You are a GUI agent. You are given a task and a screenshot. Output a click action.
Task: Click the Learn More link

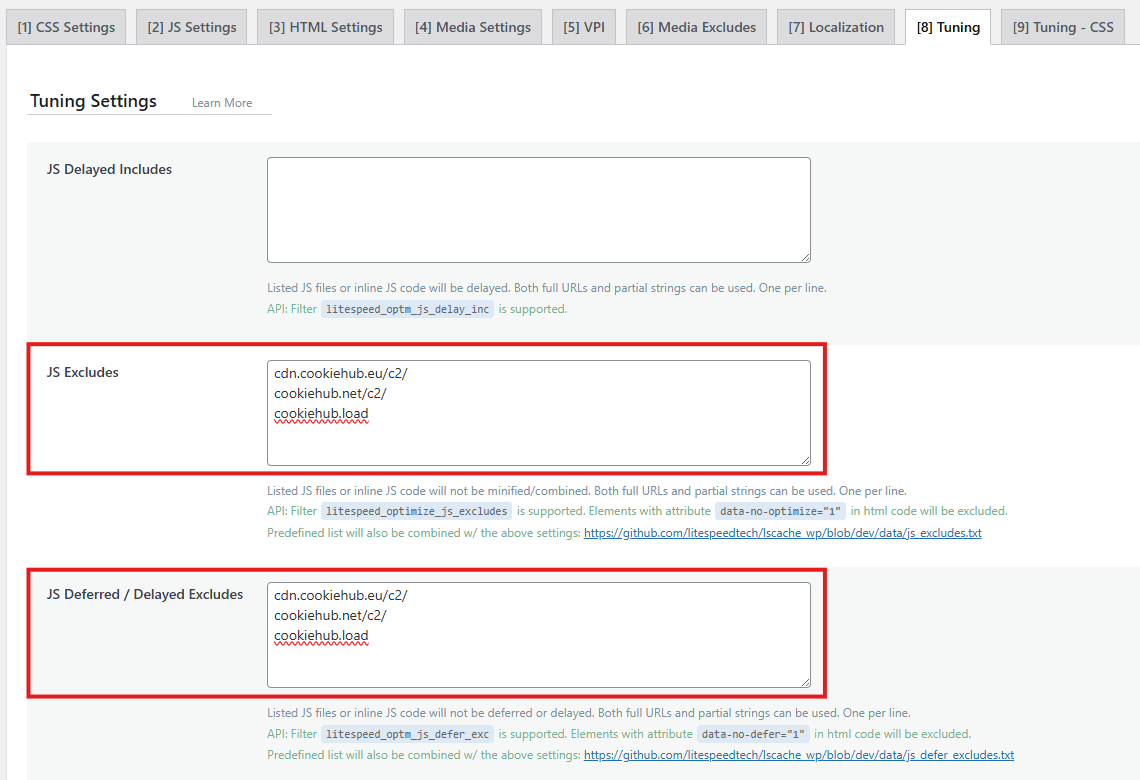click(x=222, y=103)
